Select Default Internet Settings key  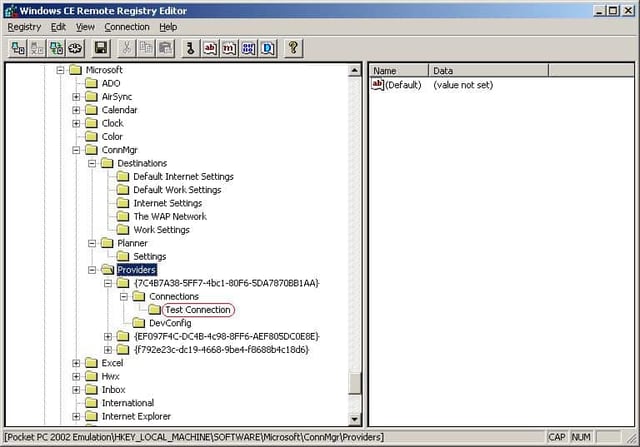(x=183, y=177)
